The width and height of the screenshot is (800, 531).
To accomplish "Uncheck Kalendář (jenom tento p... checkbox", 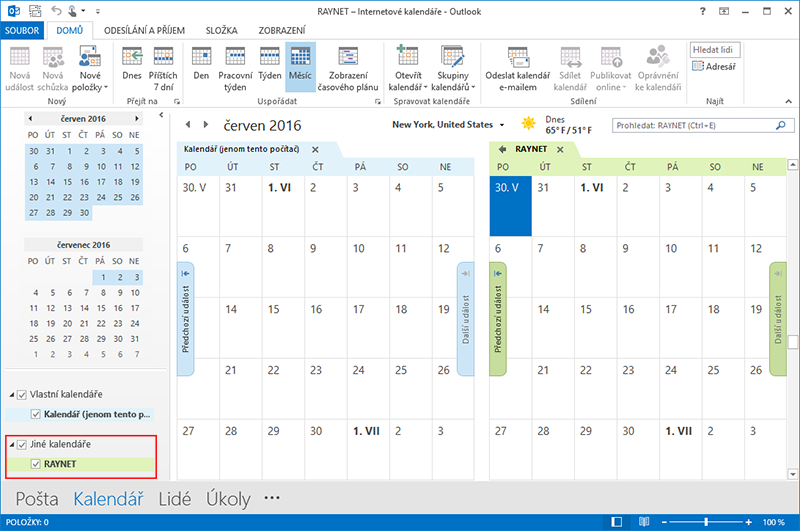I will click(35, 414).
